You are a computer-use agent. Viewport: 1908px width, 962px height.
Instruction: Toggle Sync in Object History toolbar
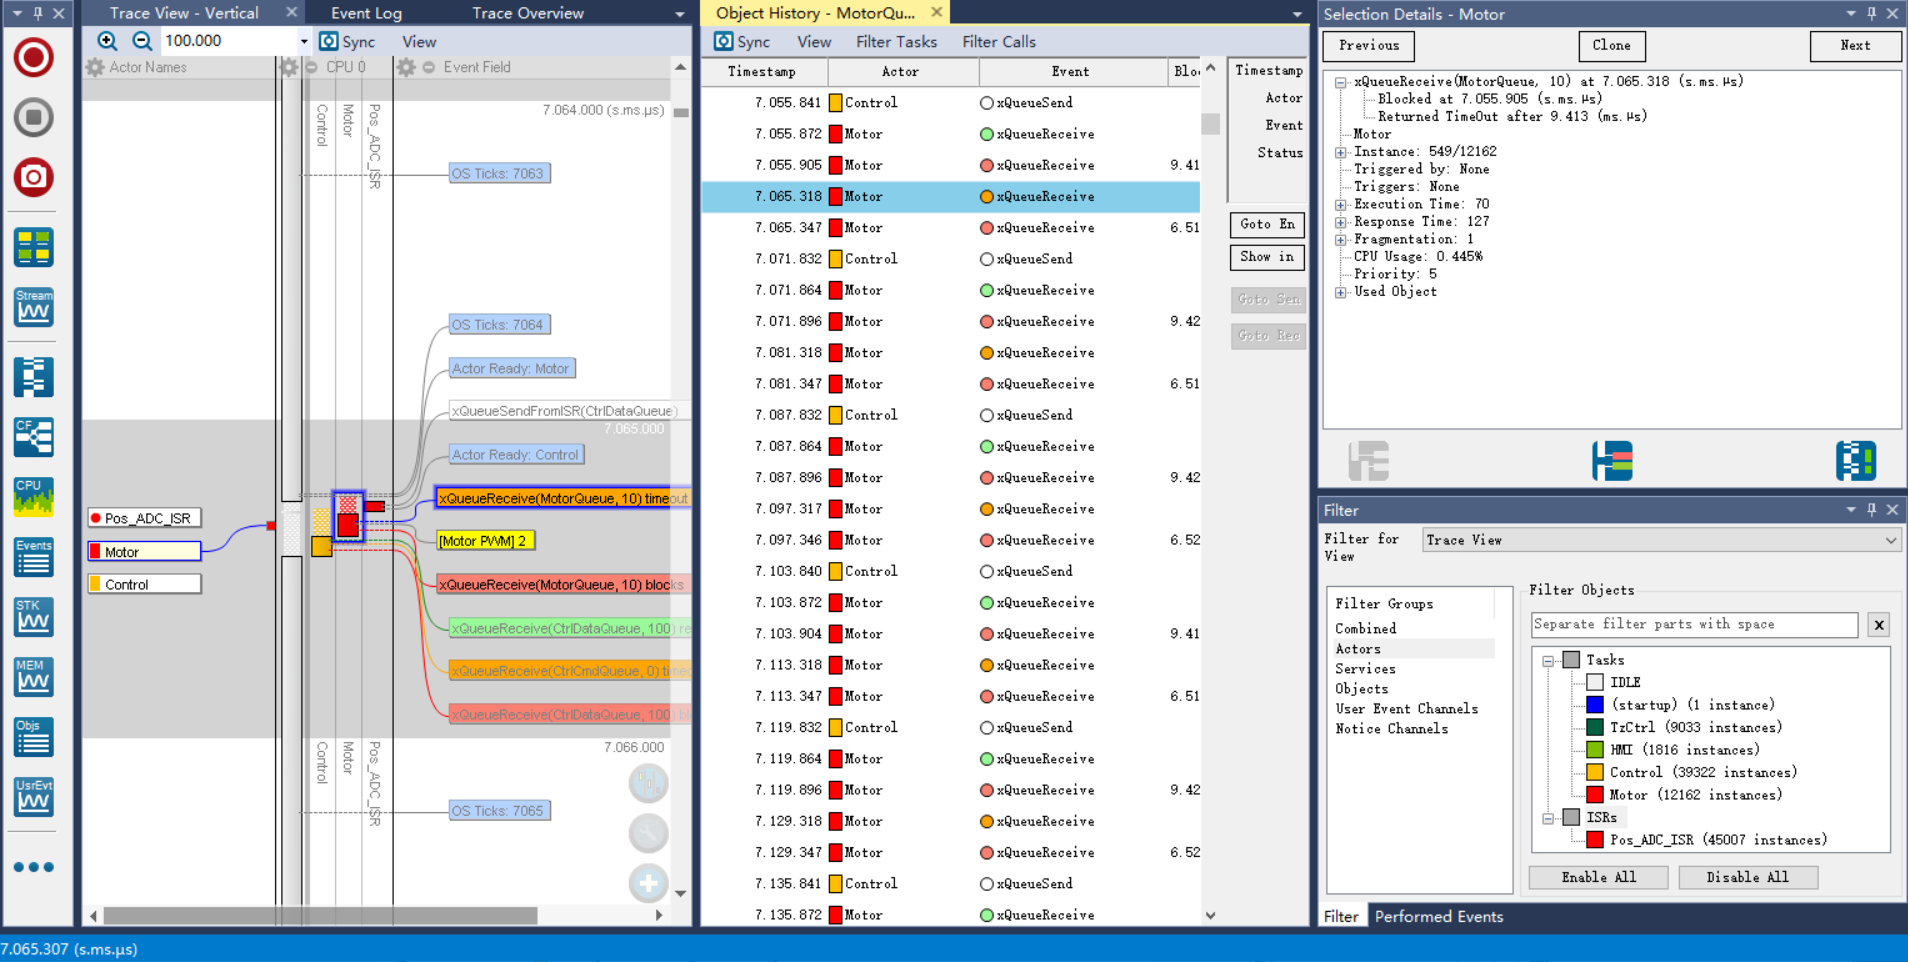click(x=742, y=41)
